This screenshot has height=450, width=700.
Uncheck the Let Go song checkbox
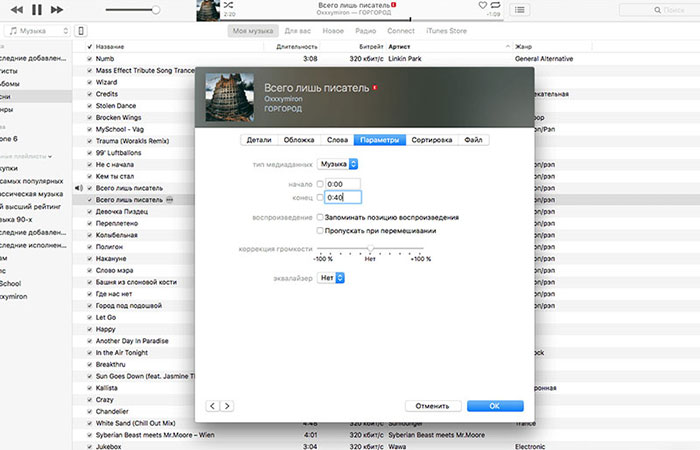[90, 317]
